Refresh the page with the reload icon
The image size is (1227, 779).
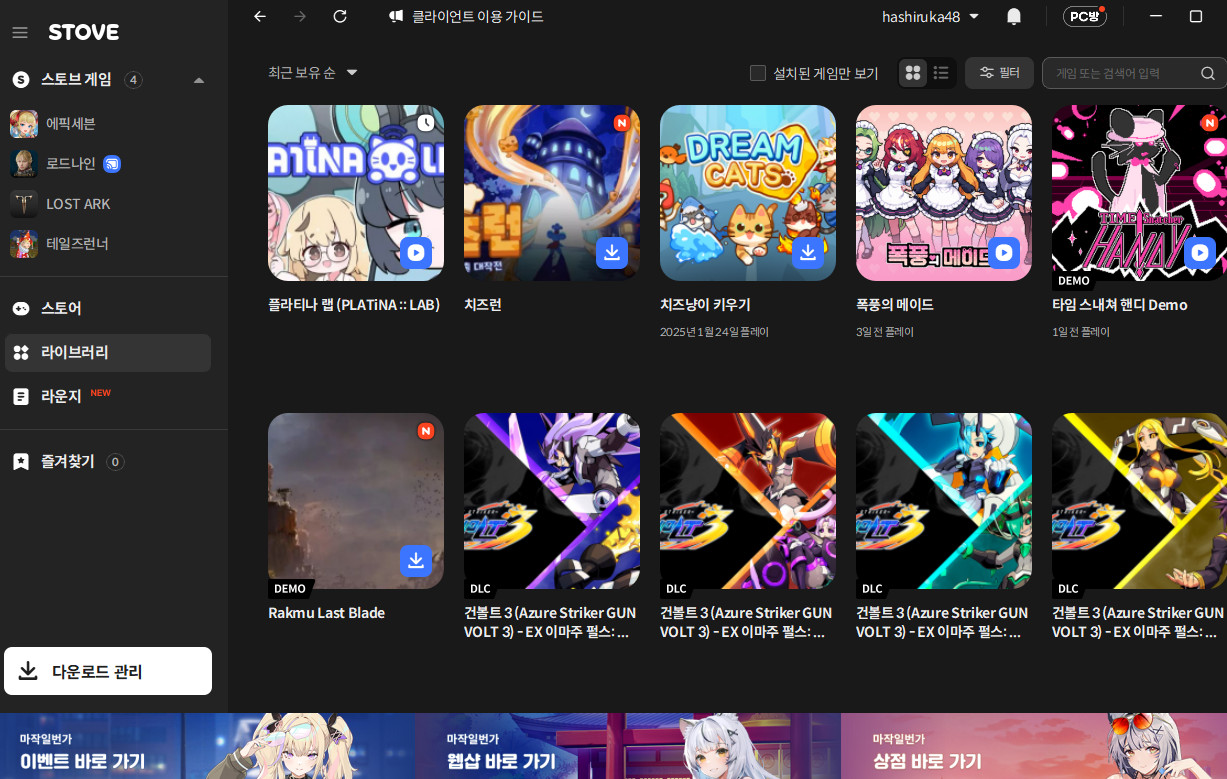click(x=340, y=16)
